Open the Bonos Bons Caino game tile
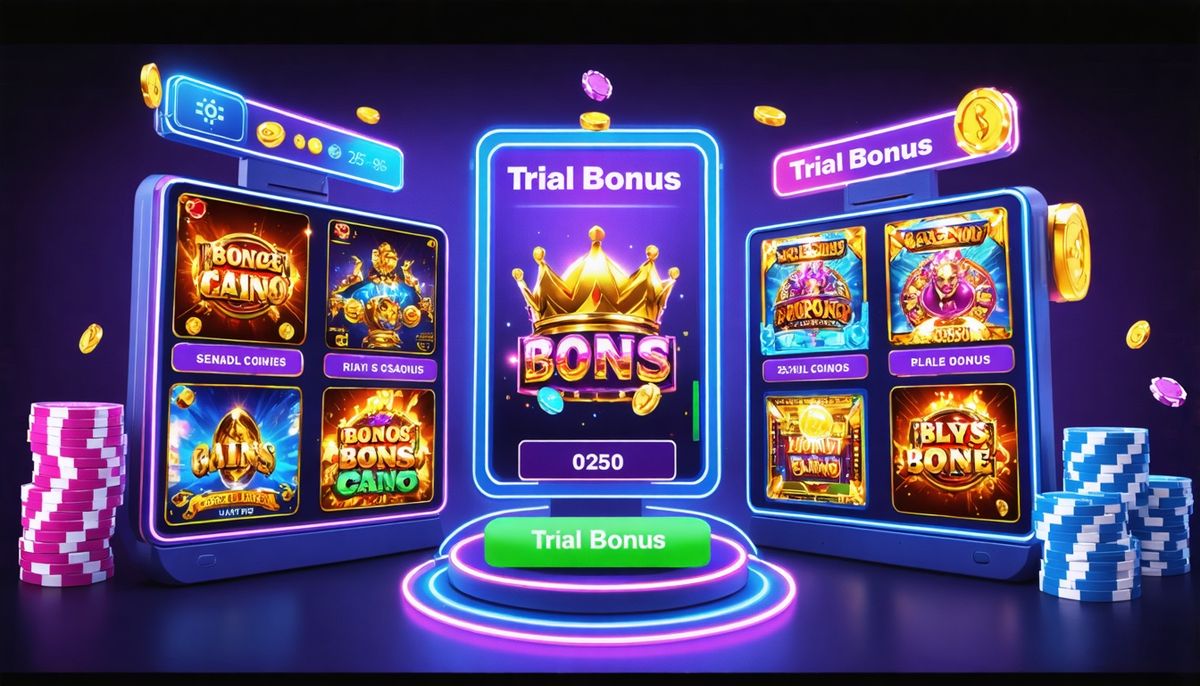Viewport: 1200px width, 686px height. [x=377, y=449]
